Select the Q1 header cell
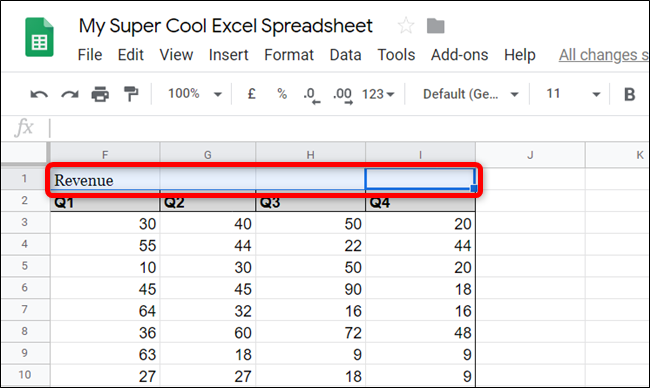Viewport: 650px width, 388px height. 105,202
